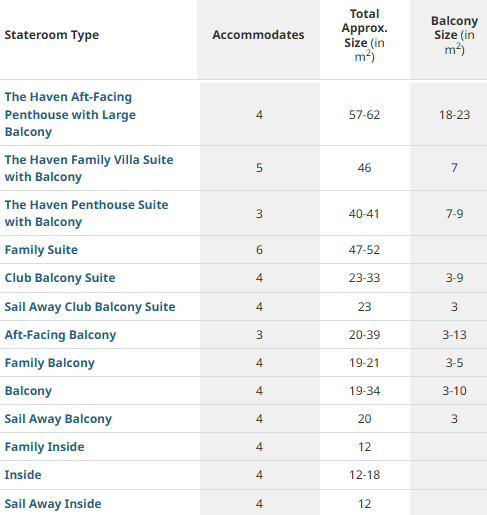This screenshot has height=515, width=487.
Task: Click the Family Suite accommodates value 6
Action: [x=259, y=250]
